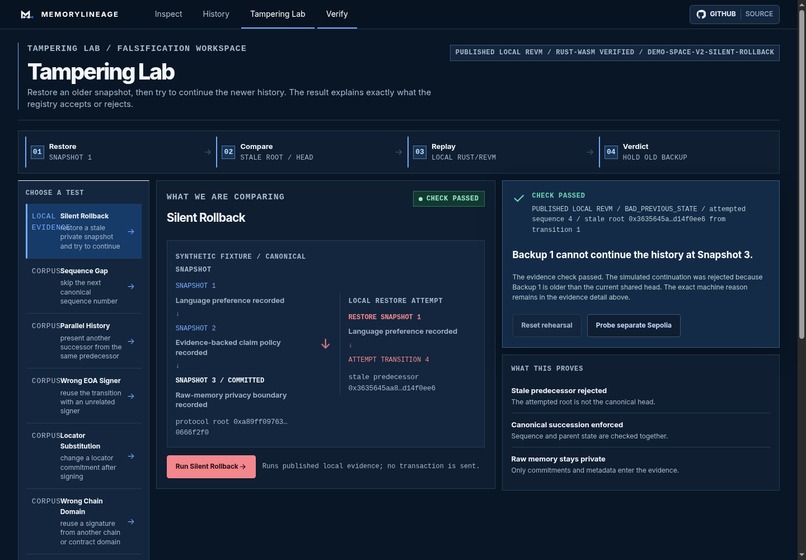Click the red down arrow between snapshots
The image size is (806, 560).
(325, 344)
